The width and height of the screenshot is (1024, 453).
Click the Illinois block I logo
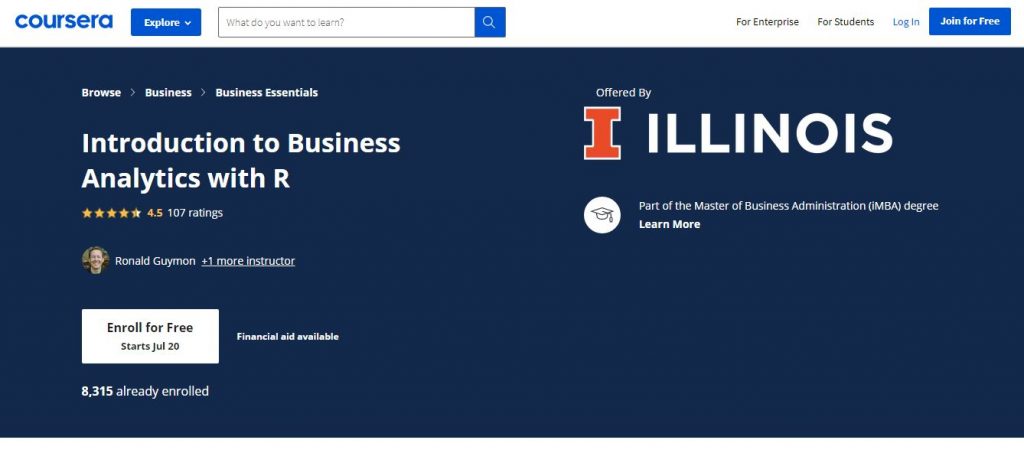tap(602, 133)
